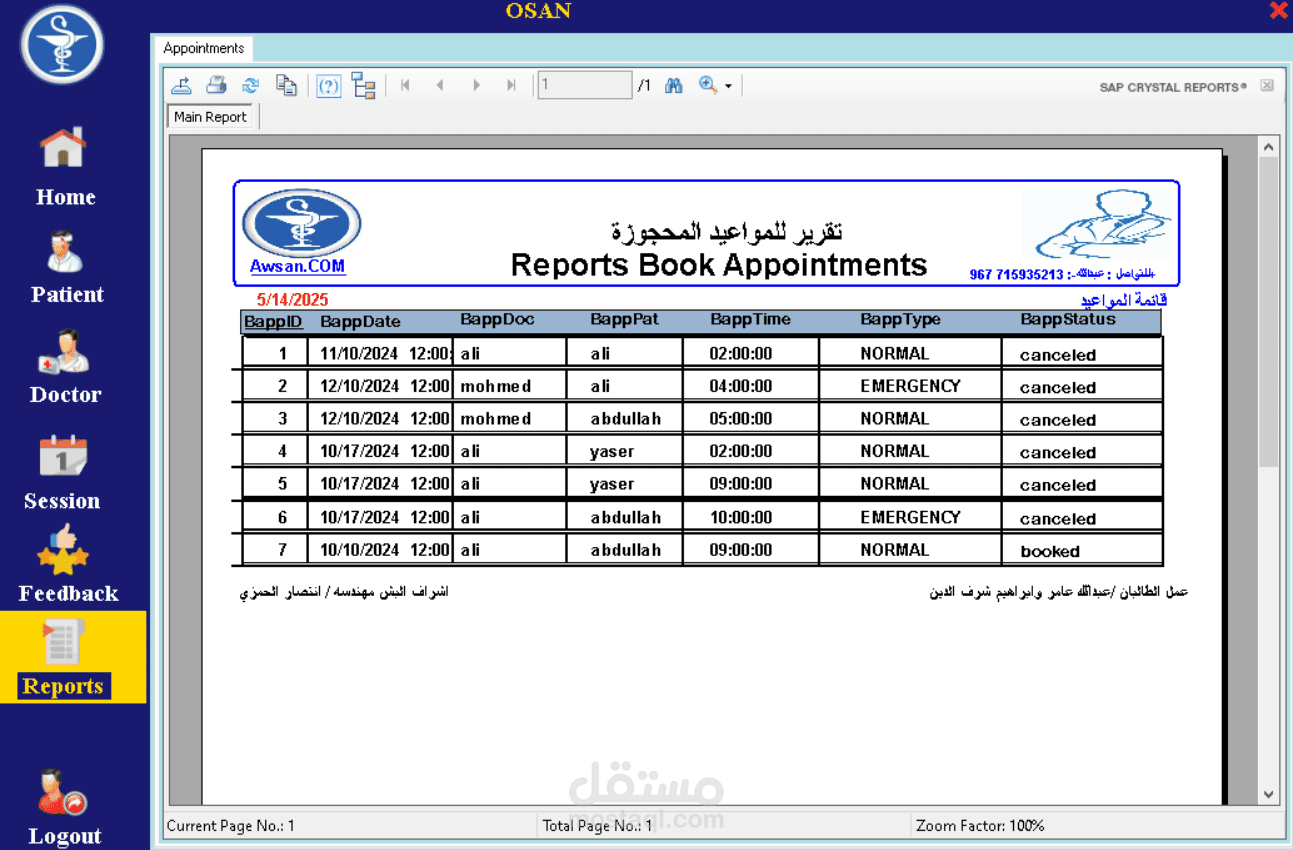The height and width of the screenshot is (850, 1293).
Task: Select the Main Report tab
Action: [x=210, y=117]
